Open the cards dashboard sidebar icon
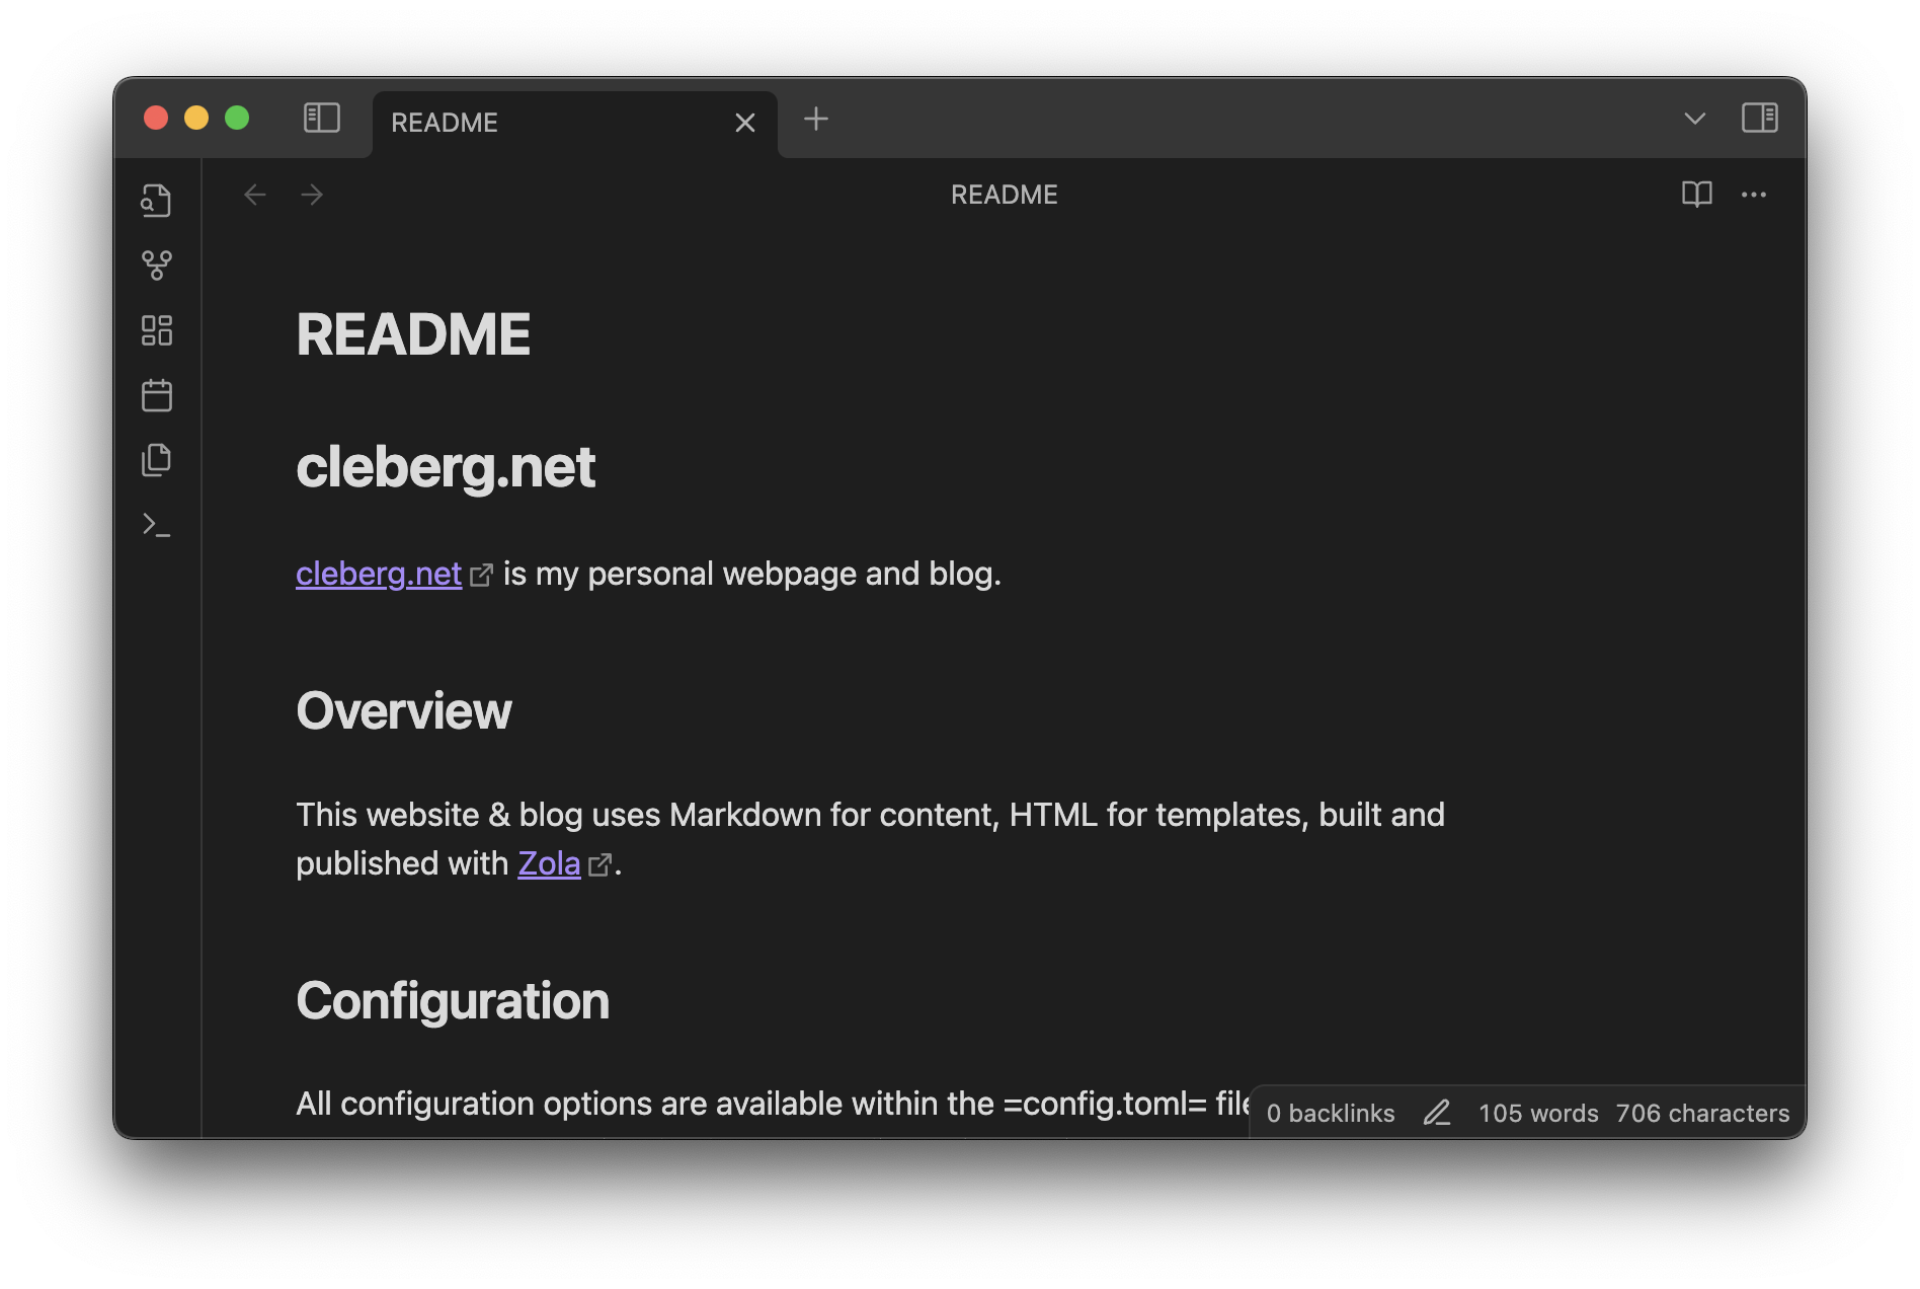 (156, 330)
